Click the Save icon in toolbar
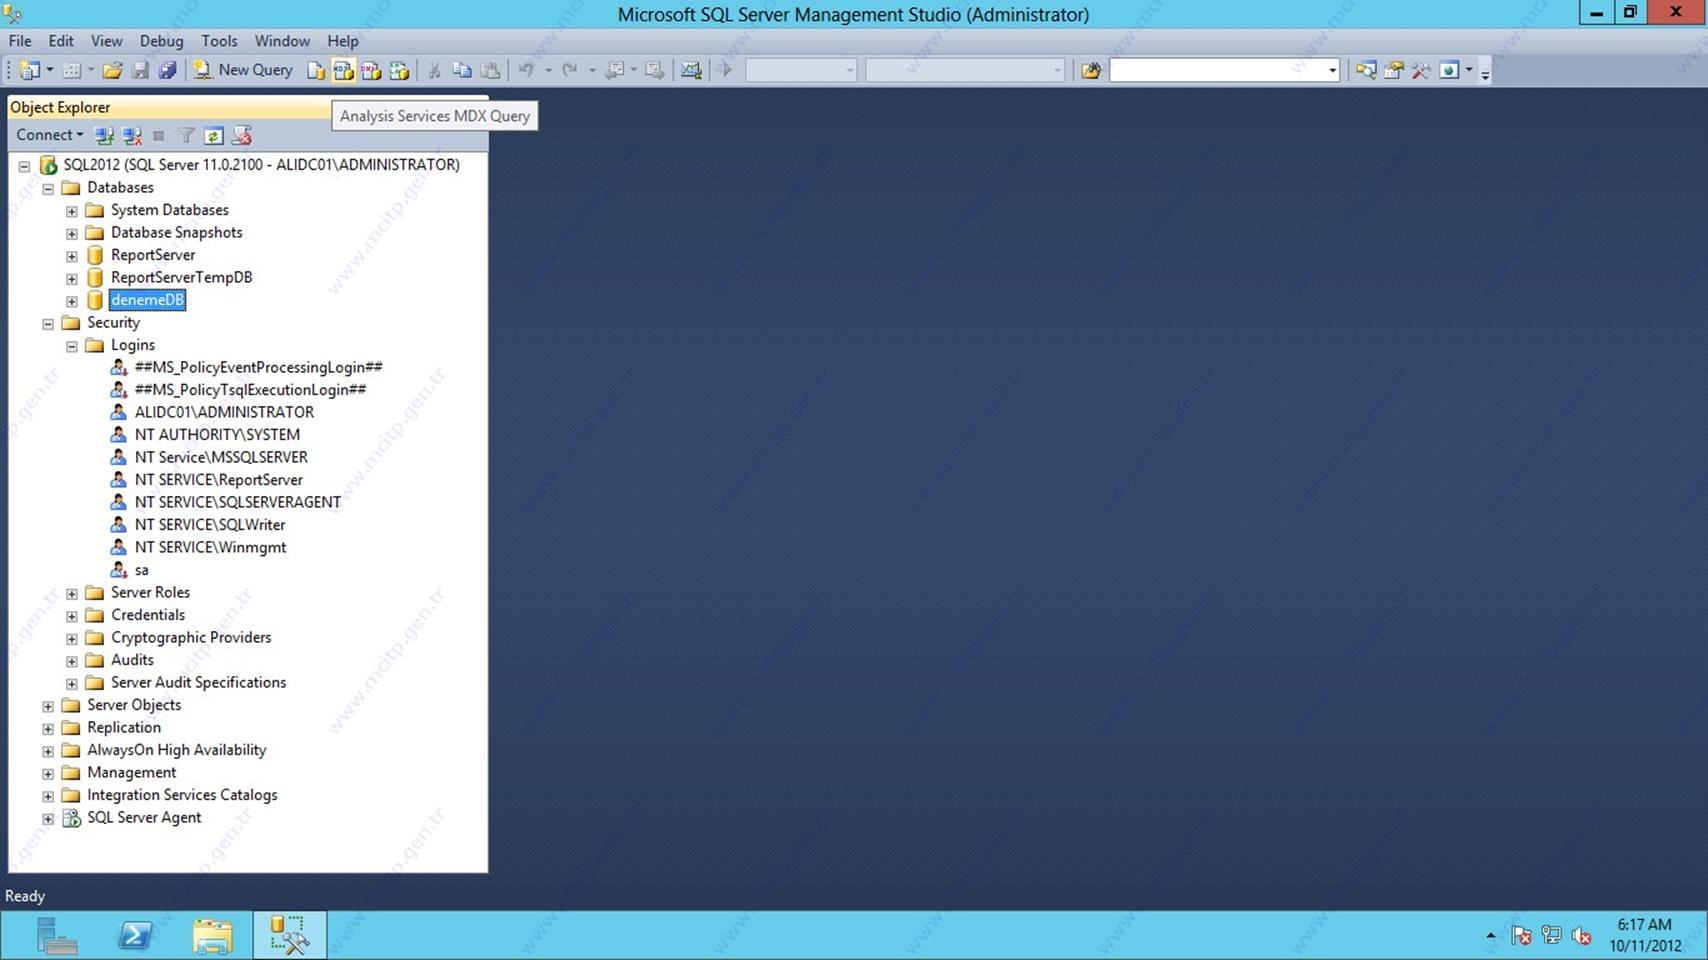 pyautogui.click(x=140, y=70)
